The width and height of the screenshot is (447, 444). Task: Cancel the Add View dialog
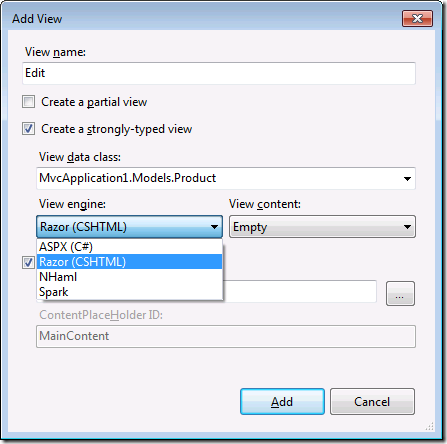coord(372,402)
